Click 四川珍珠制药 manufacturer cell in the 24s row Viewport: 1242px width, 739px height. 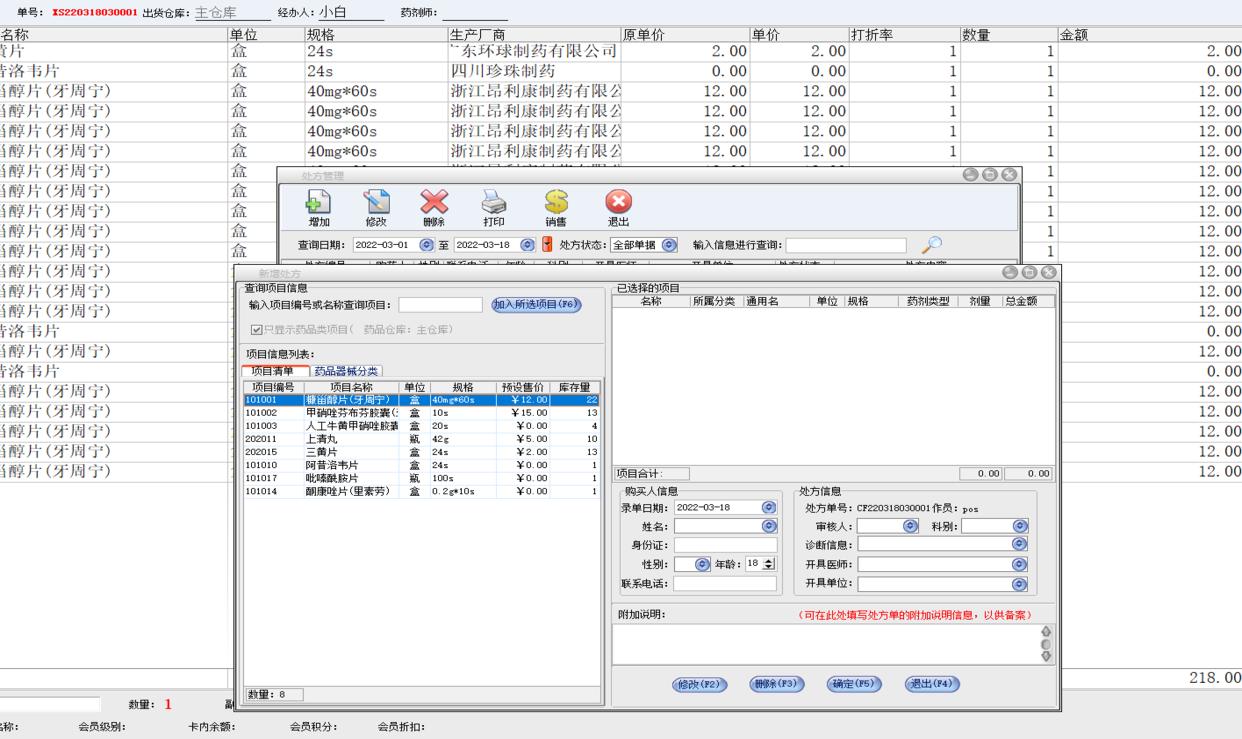pos(534,71)
